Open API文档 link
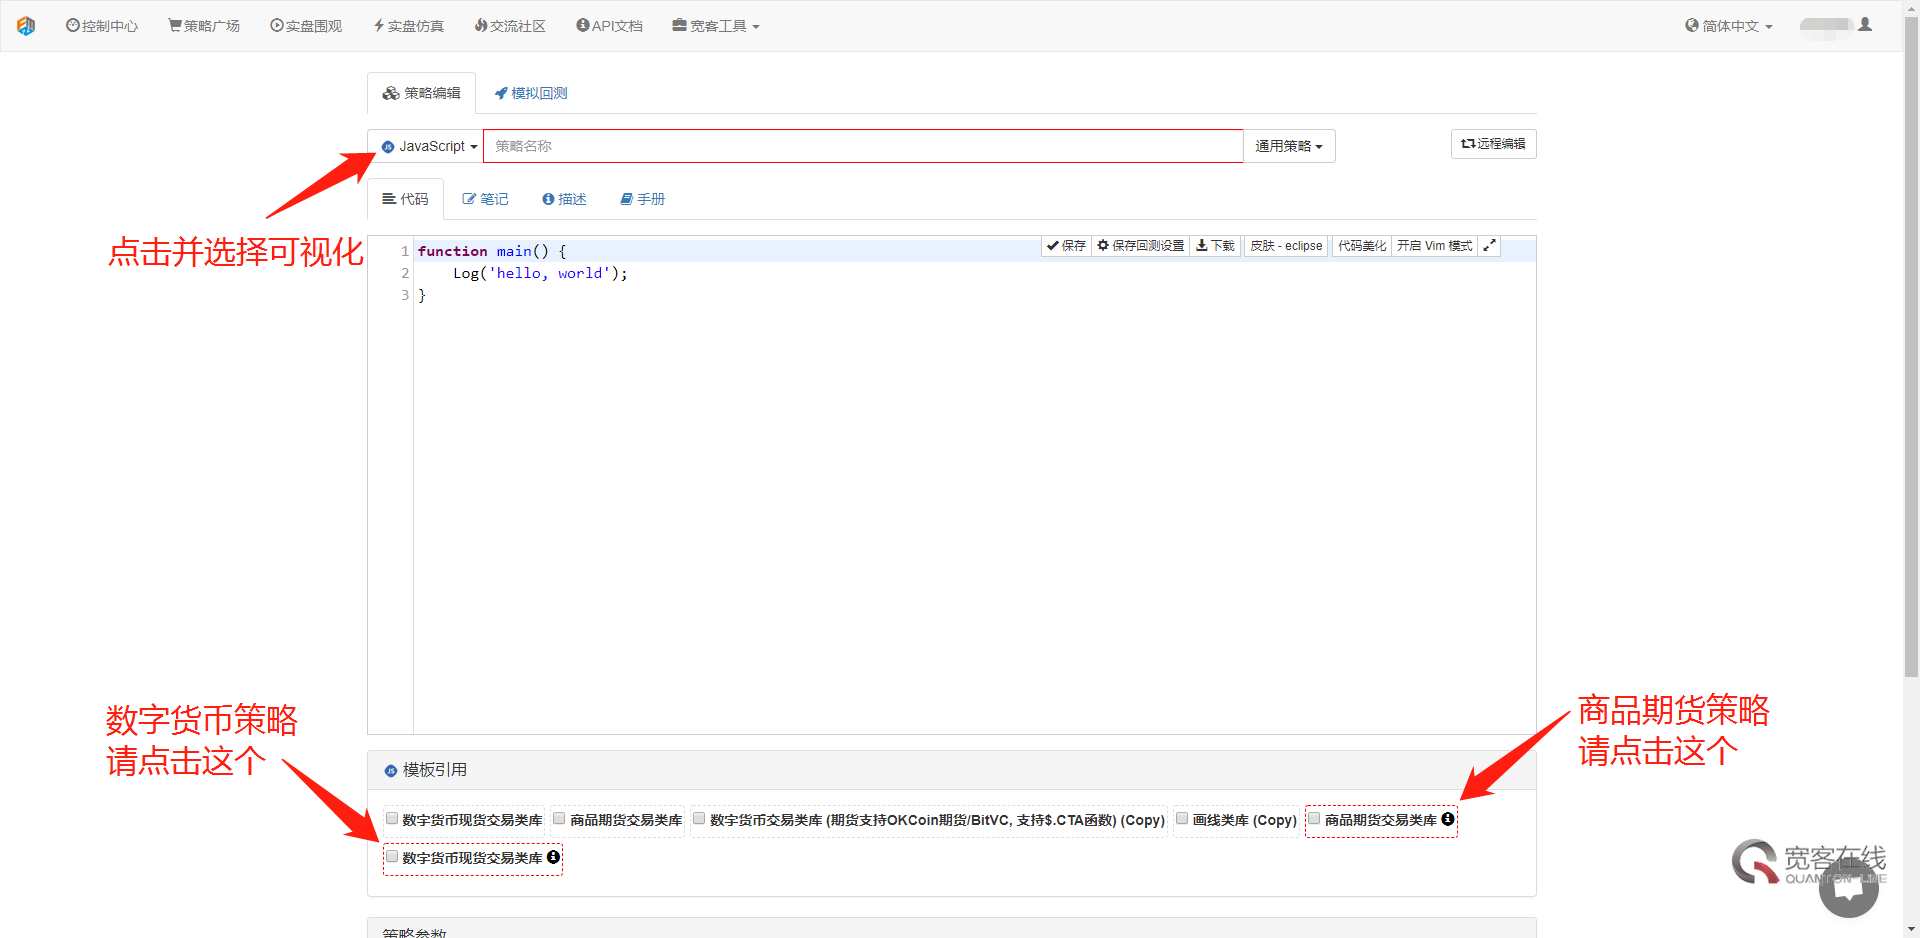The width and height of the screenshot is (1920, 938). pos(609,26)
